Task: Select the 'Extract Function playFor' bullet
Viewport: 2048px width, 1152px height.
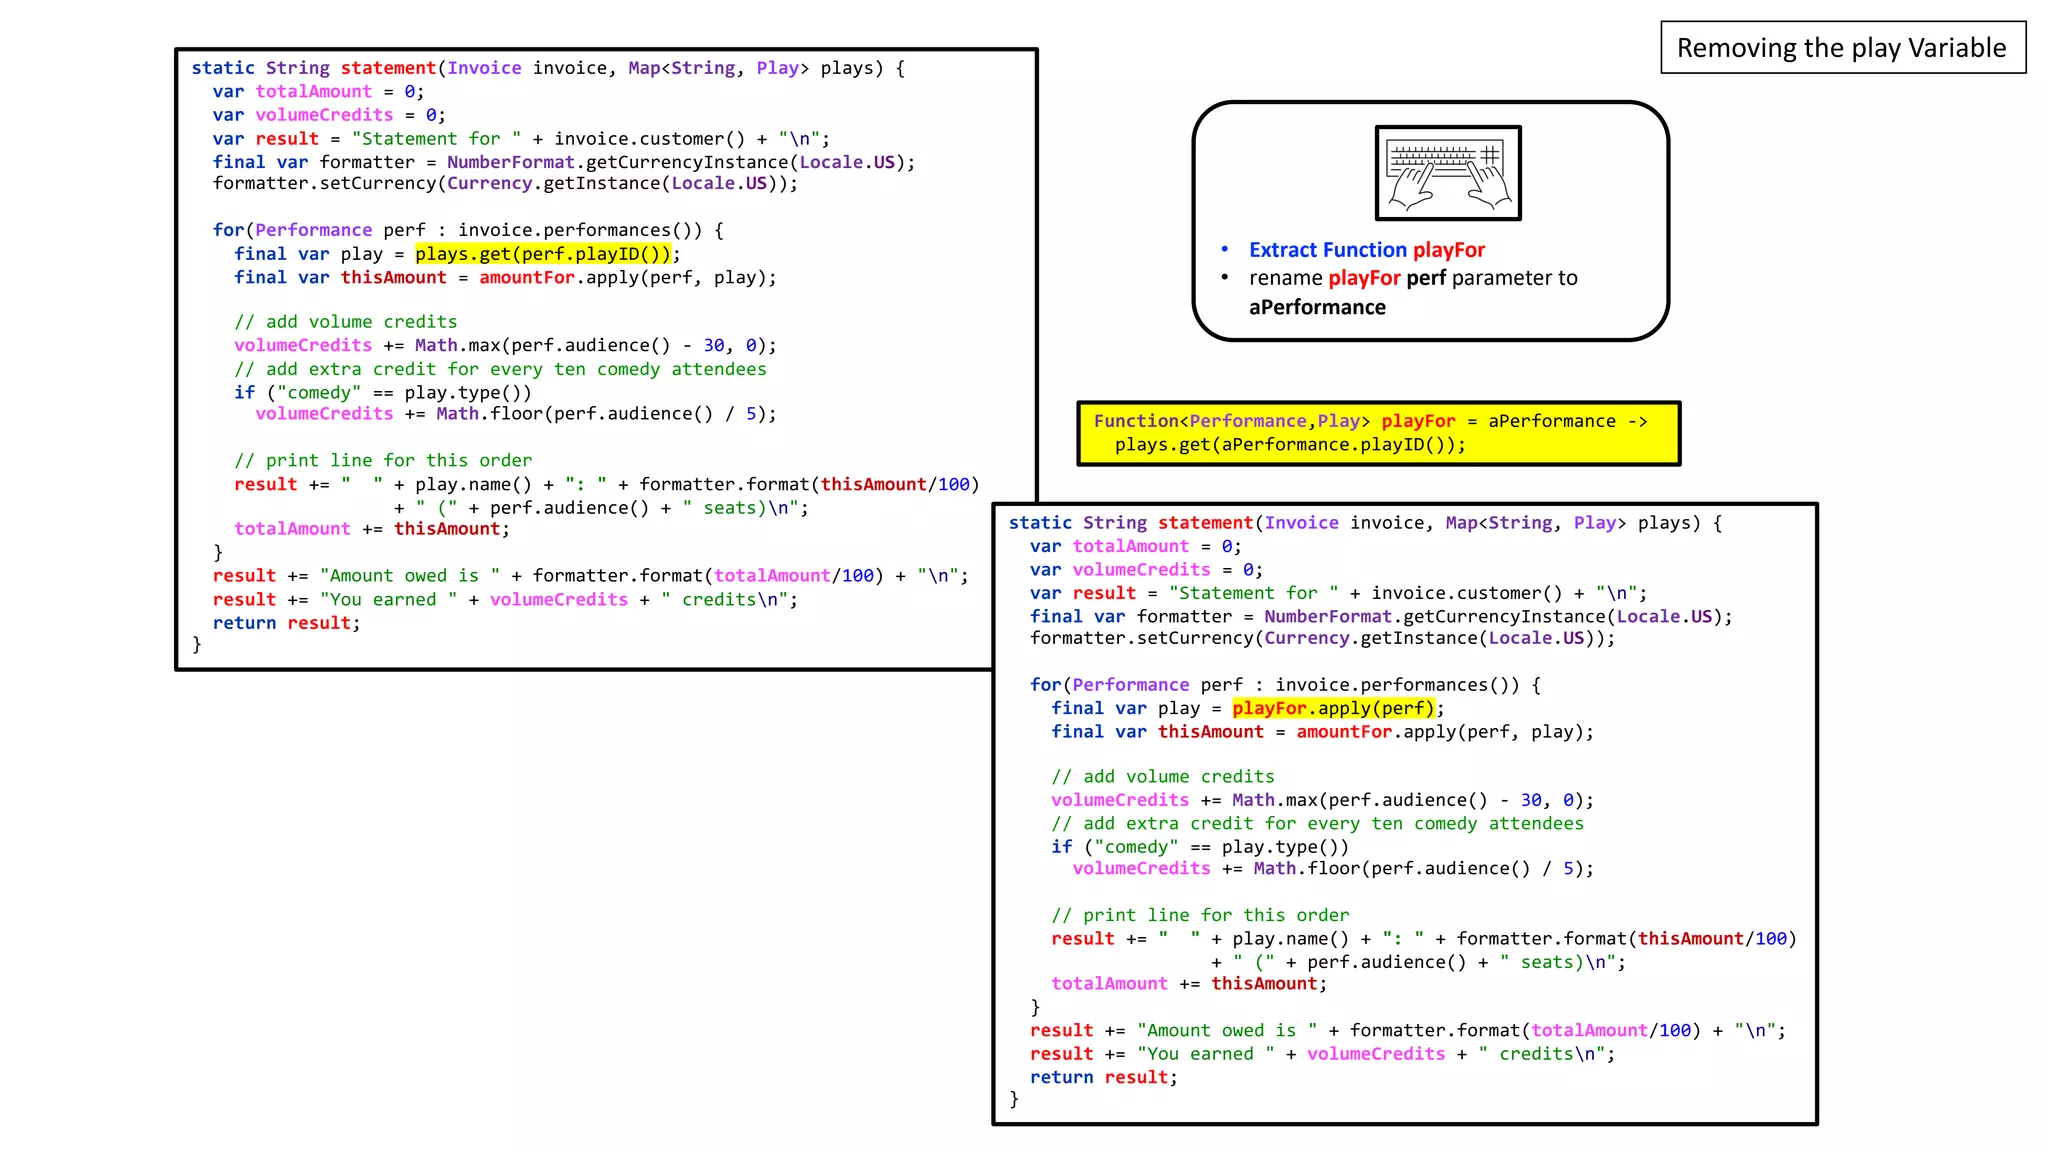Action: click(1366, 250)
